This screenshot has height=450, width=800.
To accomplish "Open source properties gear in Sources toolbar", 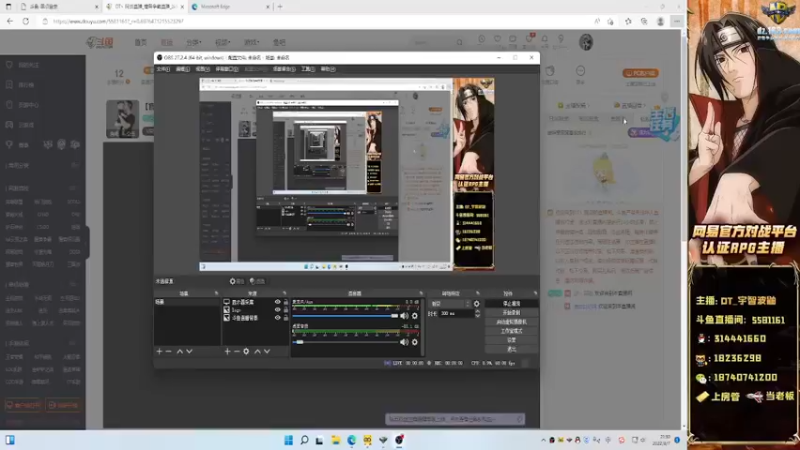I will coord(246,352).
